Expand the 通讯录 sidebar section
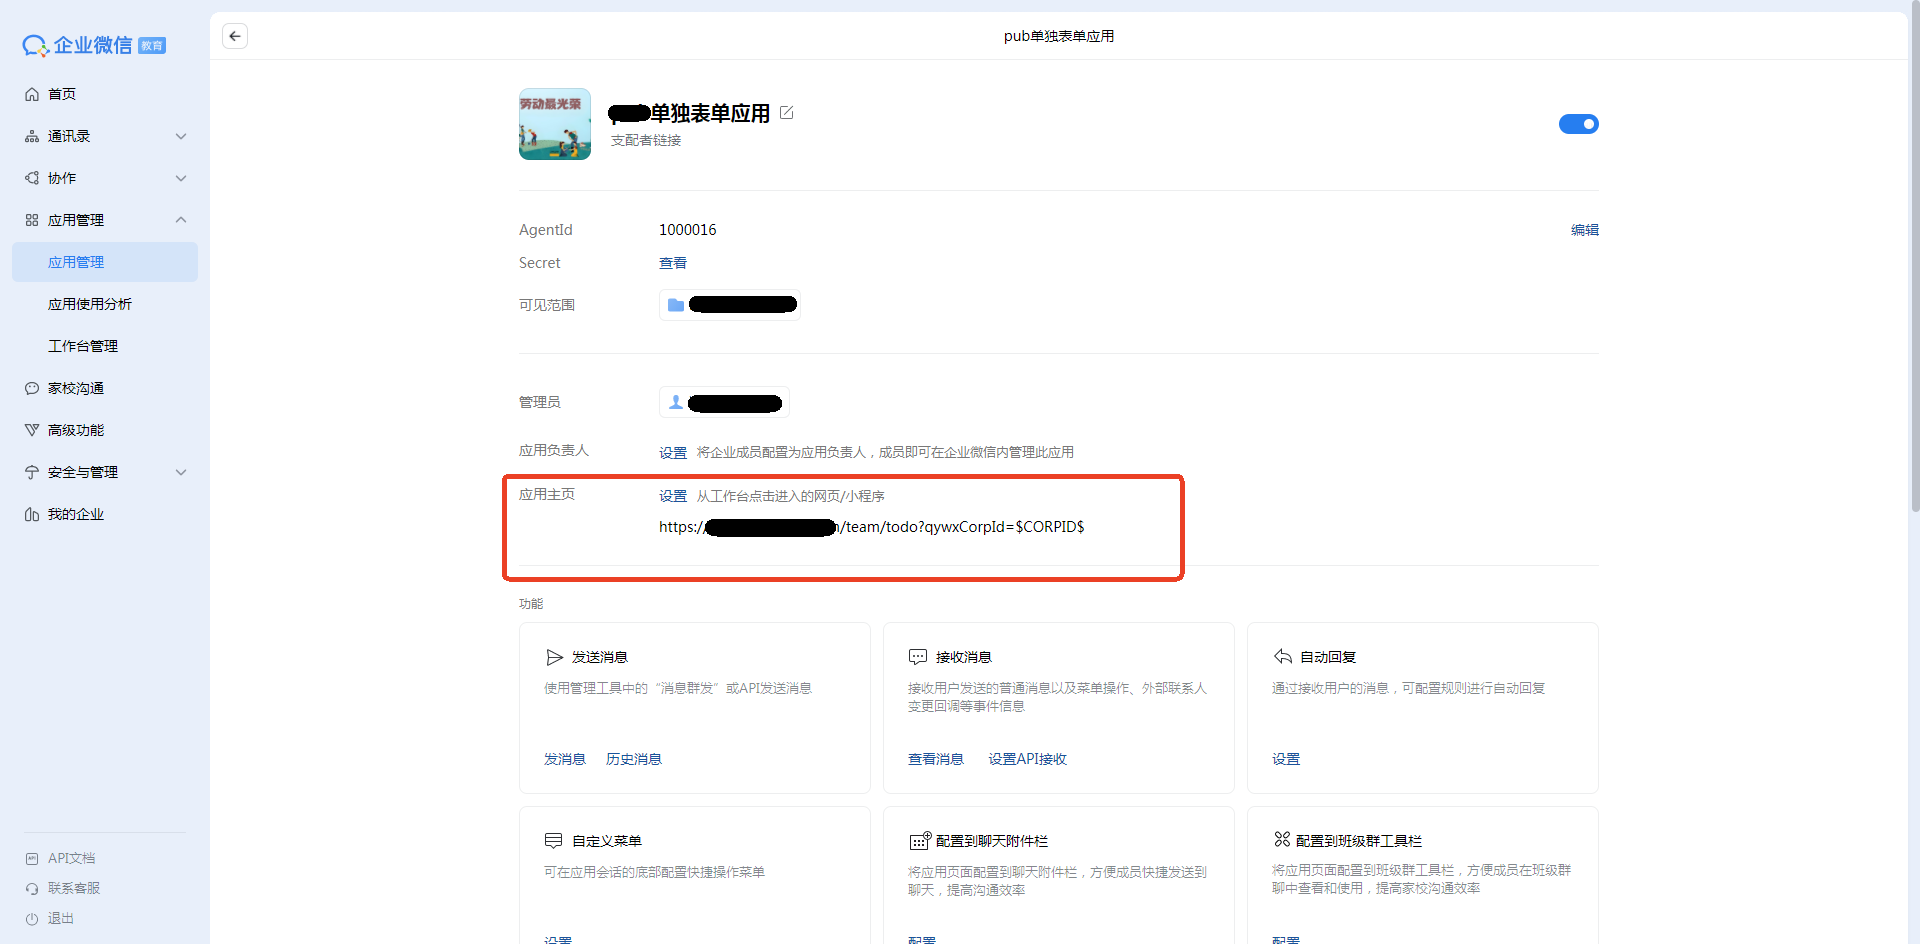The width and height of the screenshot is (1920, 944). click(x=181, y=136)
